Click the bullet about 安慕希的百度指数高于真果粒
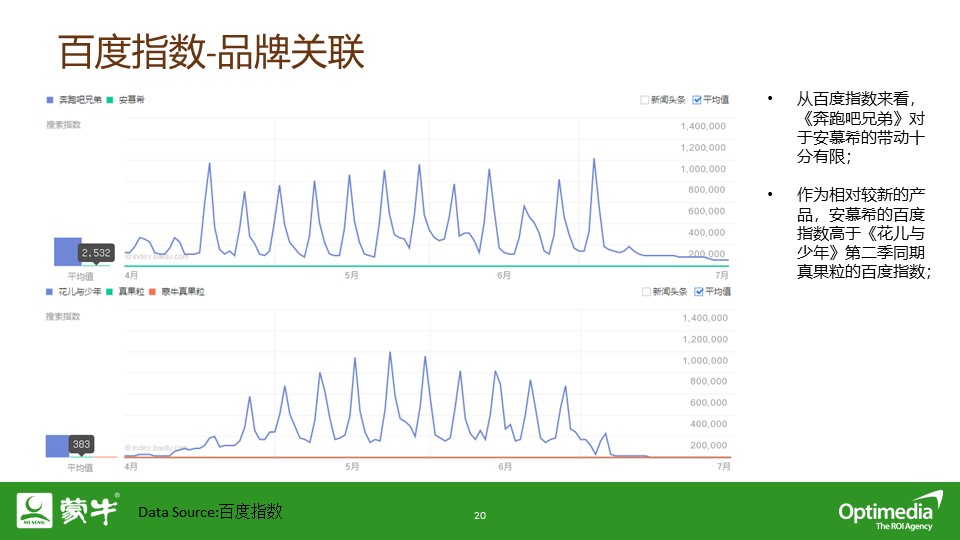The image size is (960, 540). [x=863, y=233]
